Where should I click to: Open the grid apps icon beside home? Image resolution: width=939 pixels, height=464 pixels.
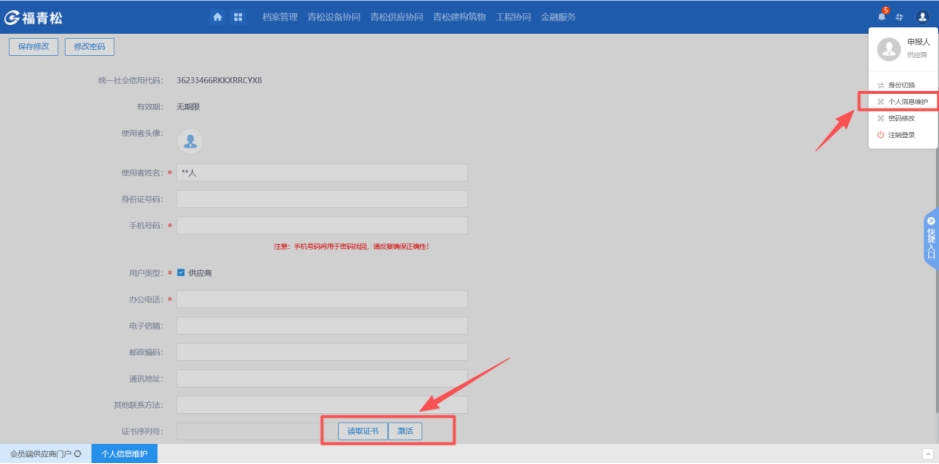pos(238,17)
